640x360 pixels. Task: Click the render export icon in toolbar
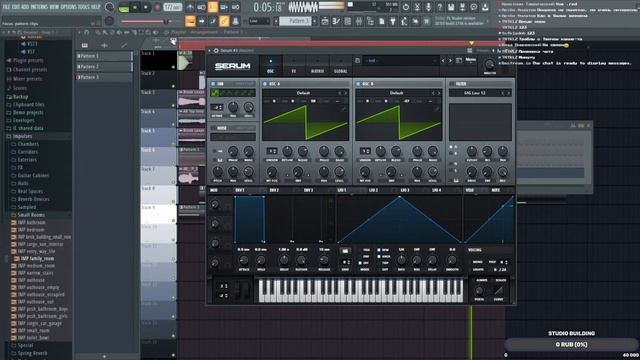tap(462, 7)
